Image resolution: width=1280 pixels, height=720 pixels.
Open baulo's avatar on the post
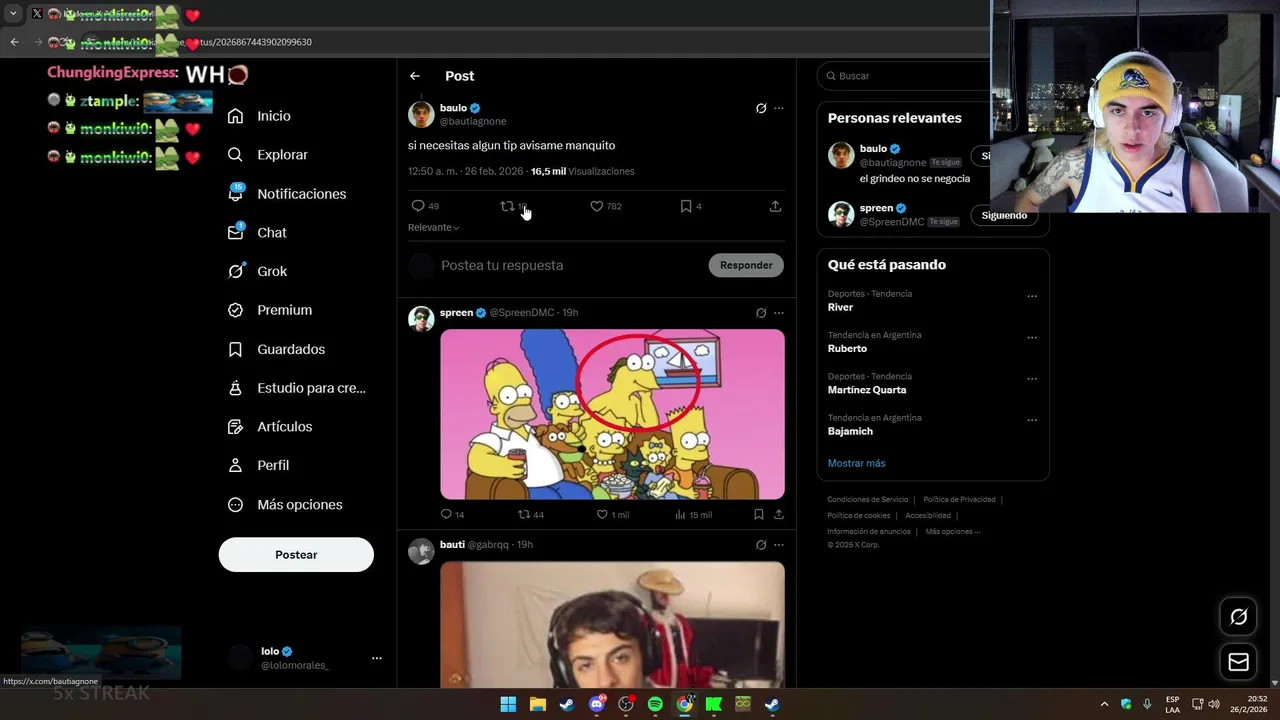[x=421, y=114]
